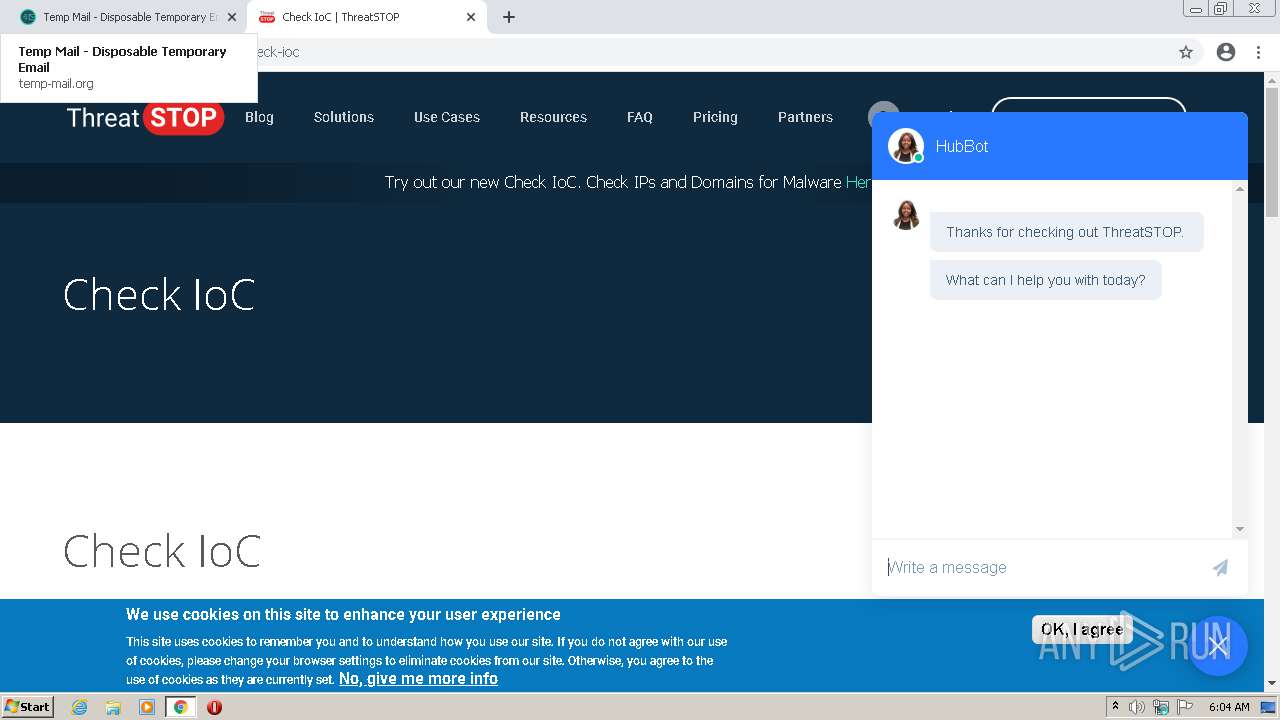
Task: Click the Show Desktop tray button
Action: tap(1268, 707)
